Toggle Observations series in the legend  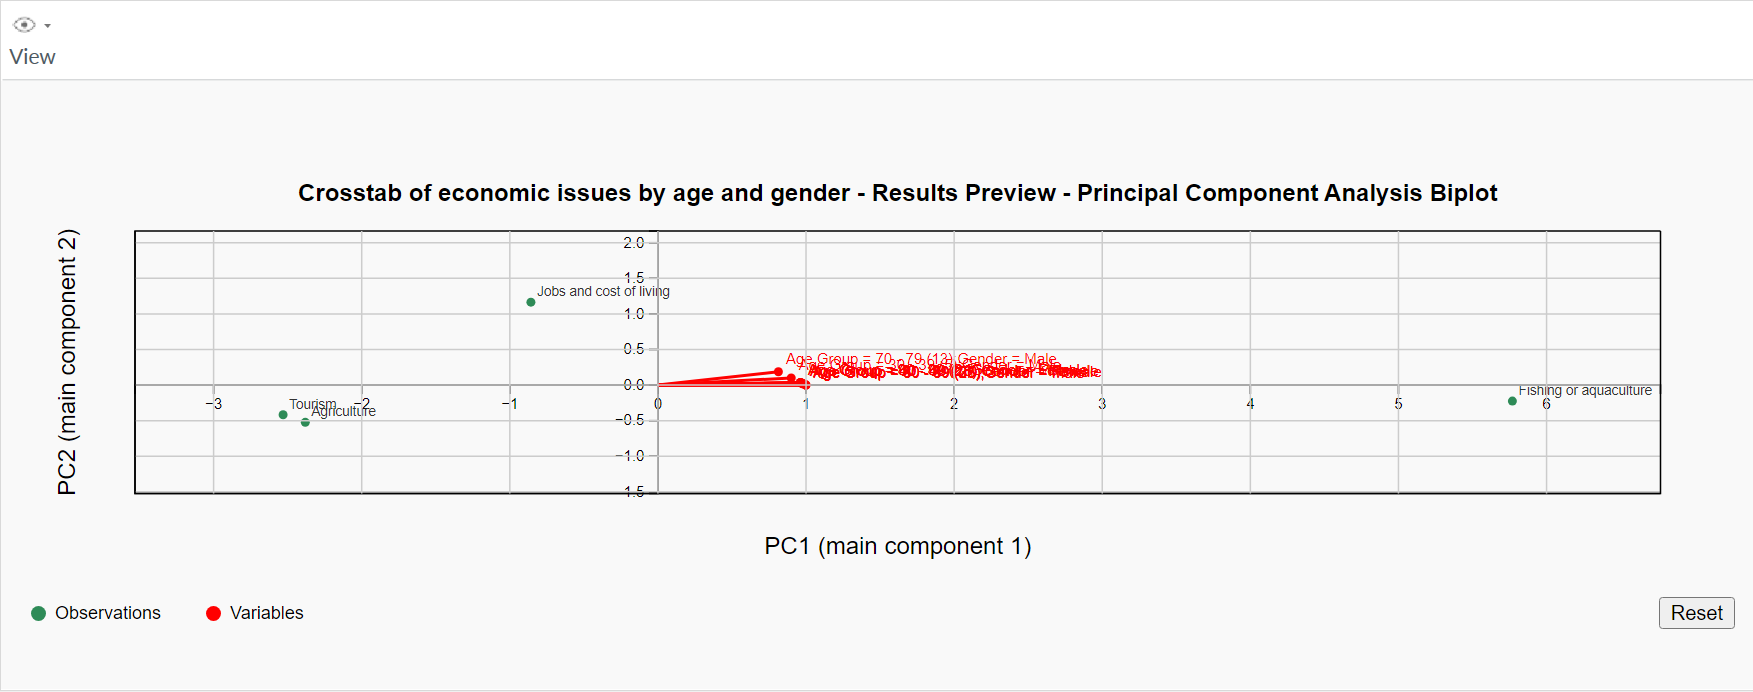pyautogui.click(x=107, y=613)
